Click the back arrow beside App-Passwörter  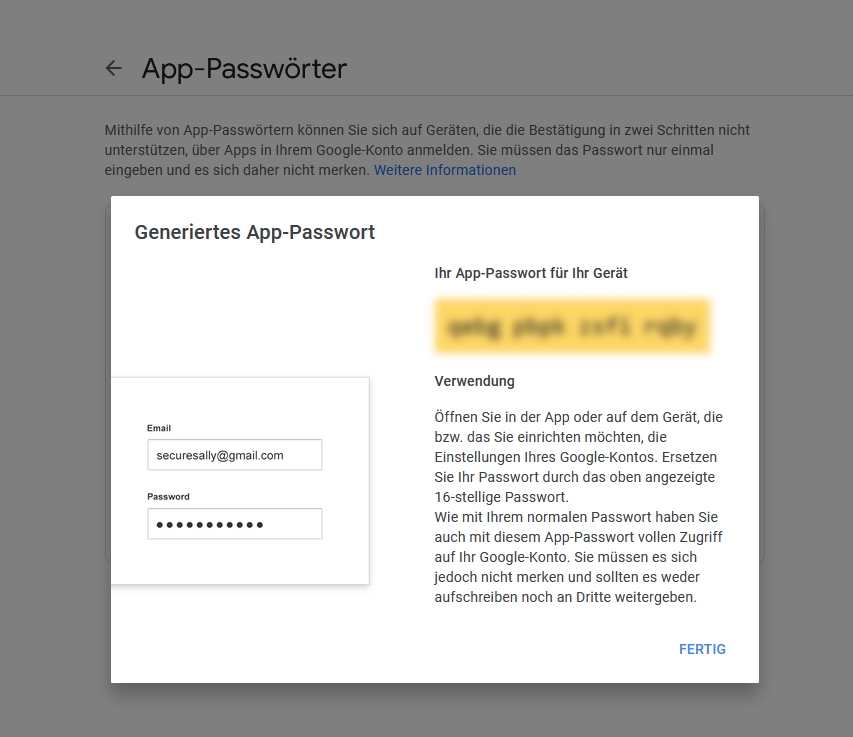point(114,68)
